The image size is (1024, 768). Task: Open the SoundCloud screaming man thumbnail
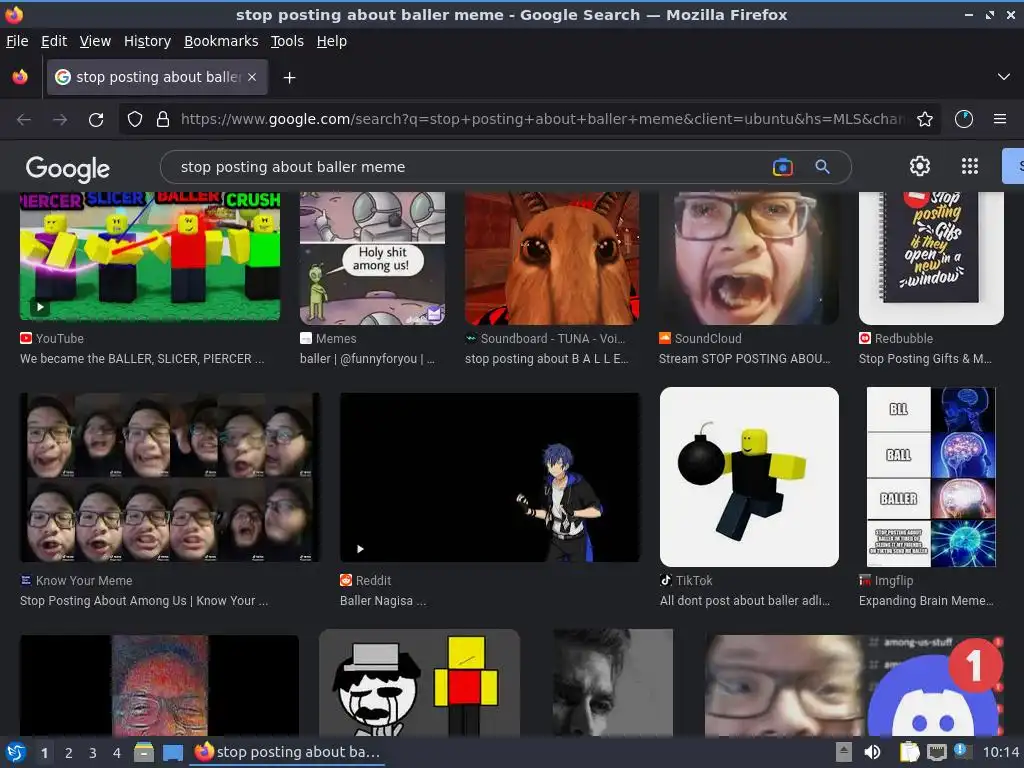tap(748, 258)
